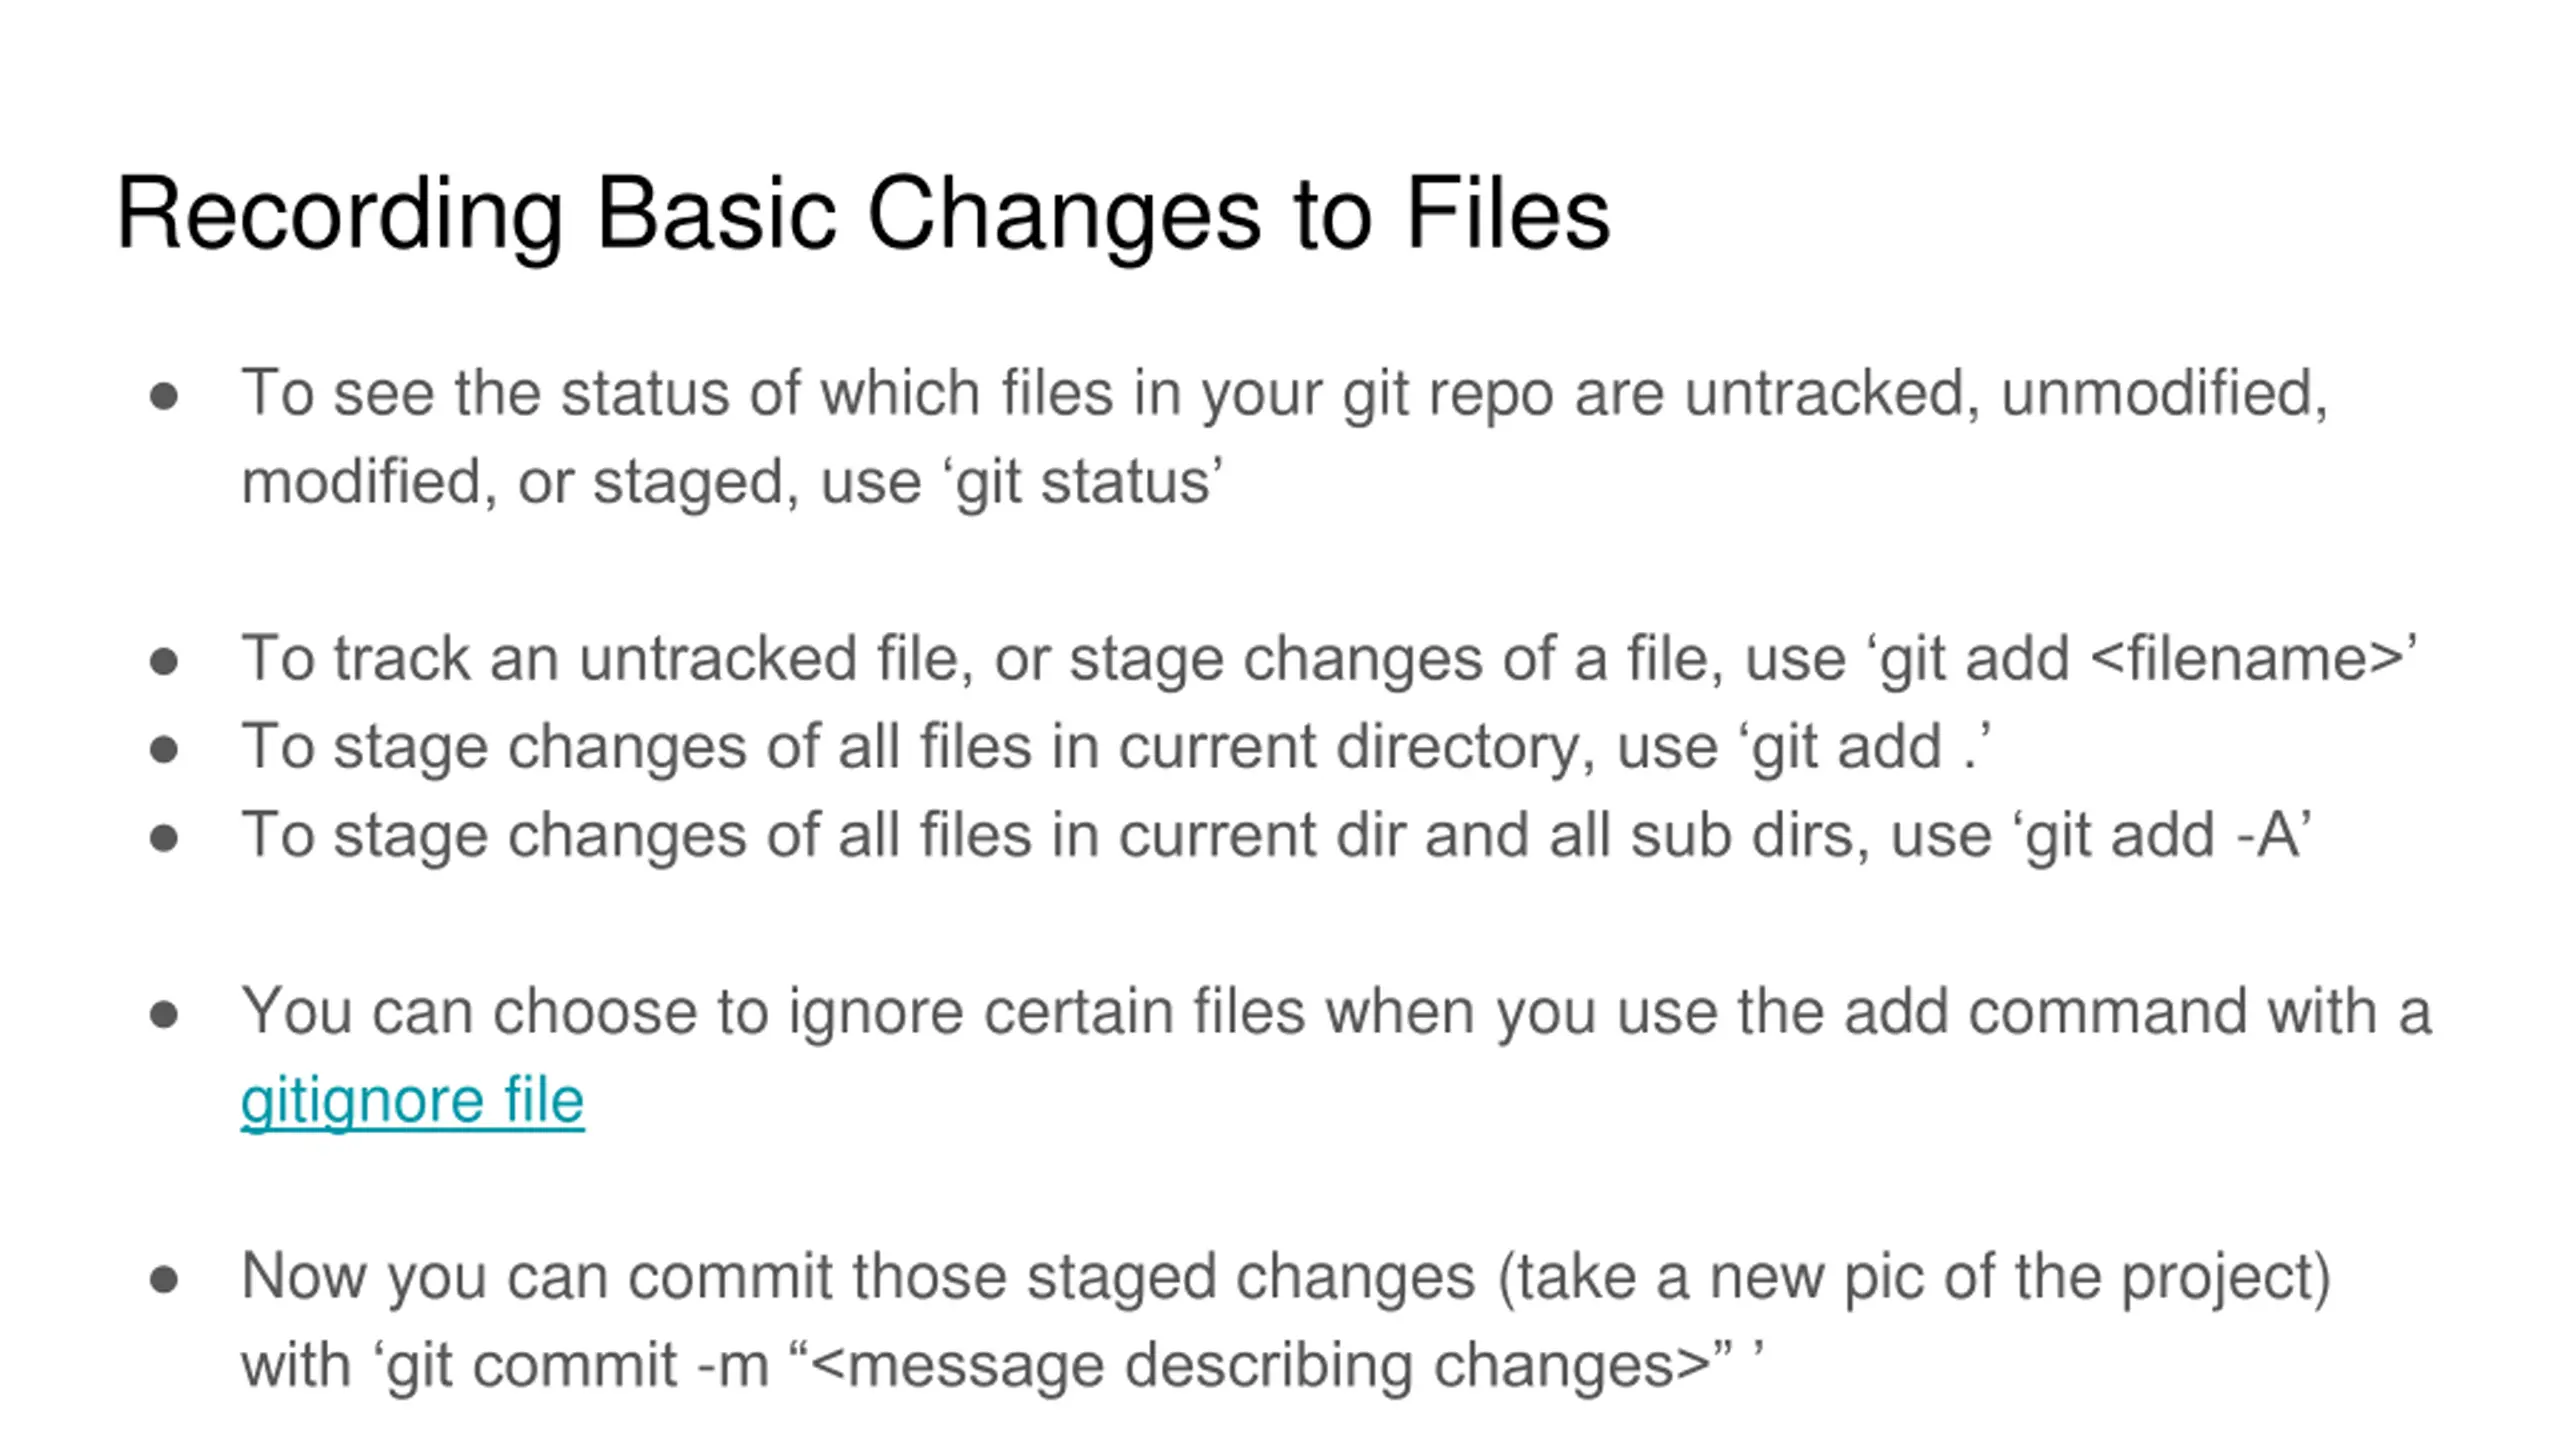
Task: Click bullet dot before 'Now you can commit'
Action: (x=164, y=1280)
